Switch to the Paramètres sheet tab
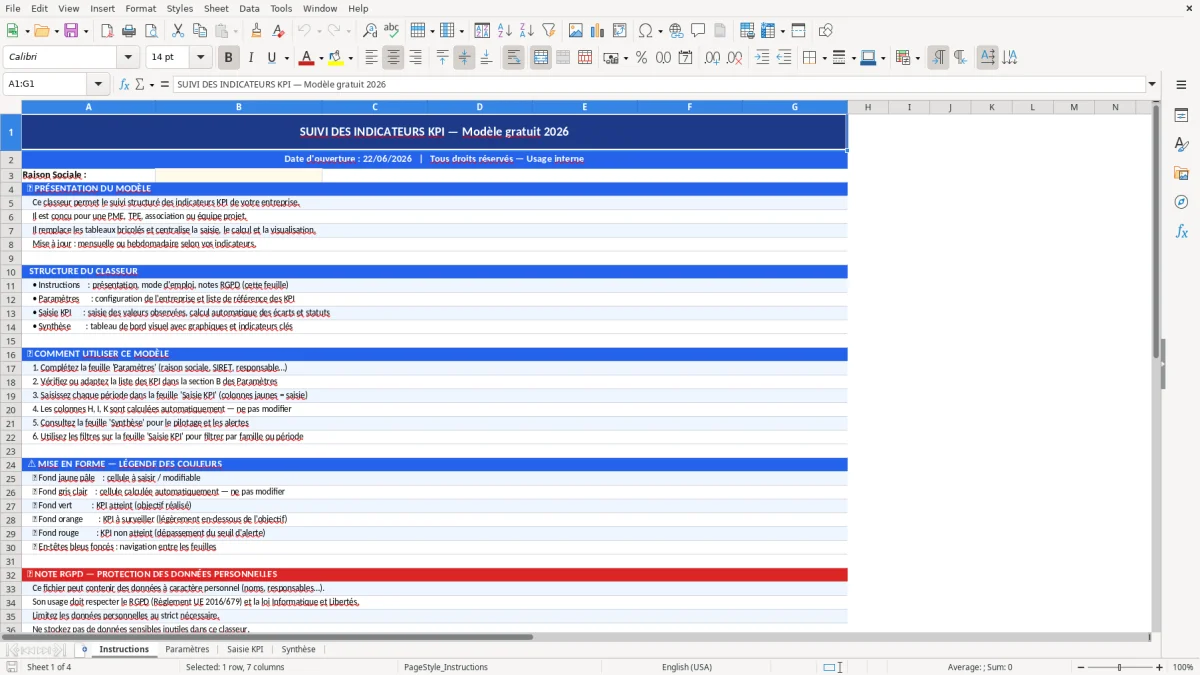The image size is (1200, 675). (187, 649)
